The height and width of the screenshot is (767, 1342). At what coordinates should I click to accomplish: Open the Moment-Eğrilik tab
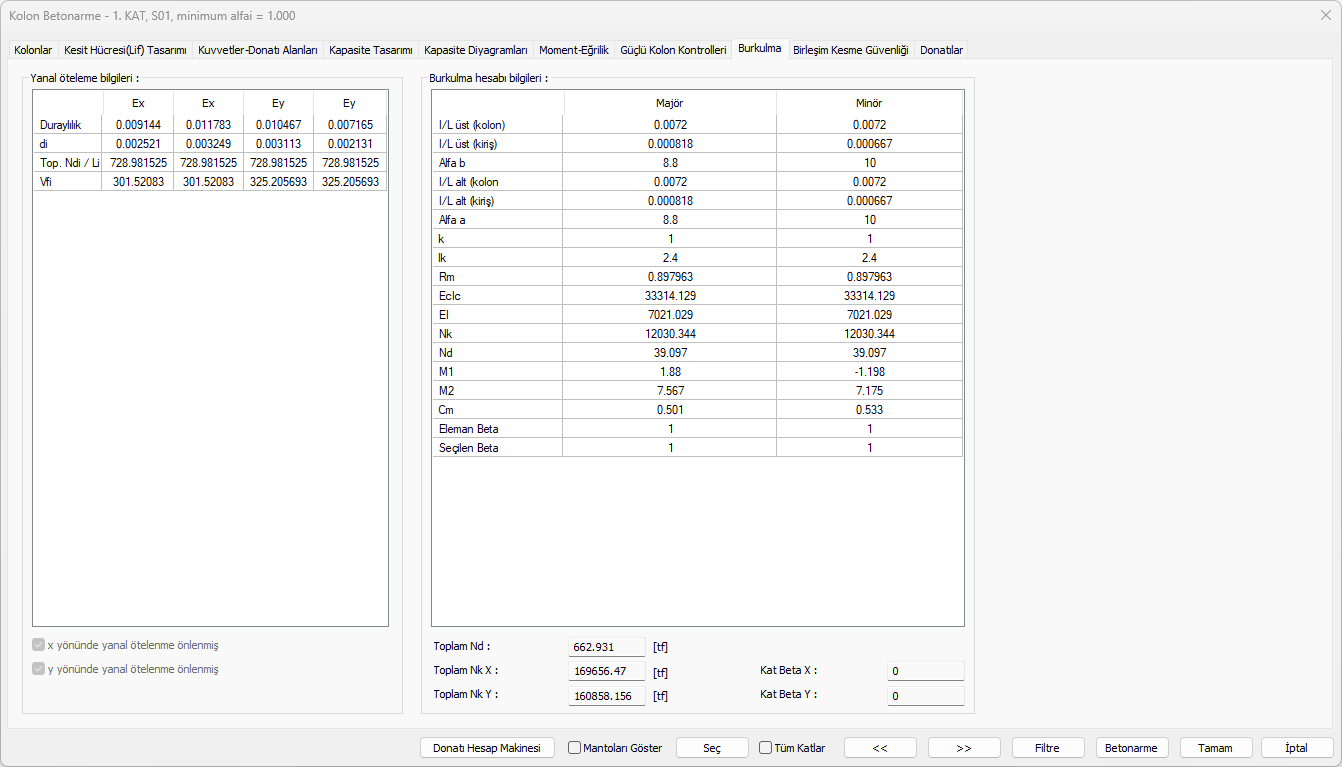click(x=573, y=50)
